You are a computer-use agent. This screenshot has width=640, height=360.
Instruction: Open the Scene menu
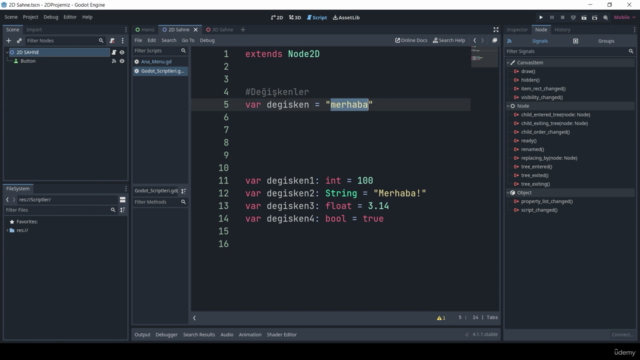click(x=11, y=17)
